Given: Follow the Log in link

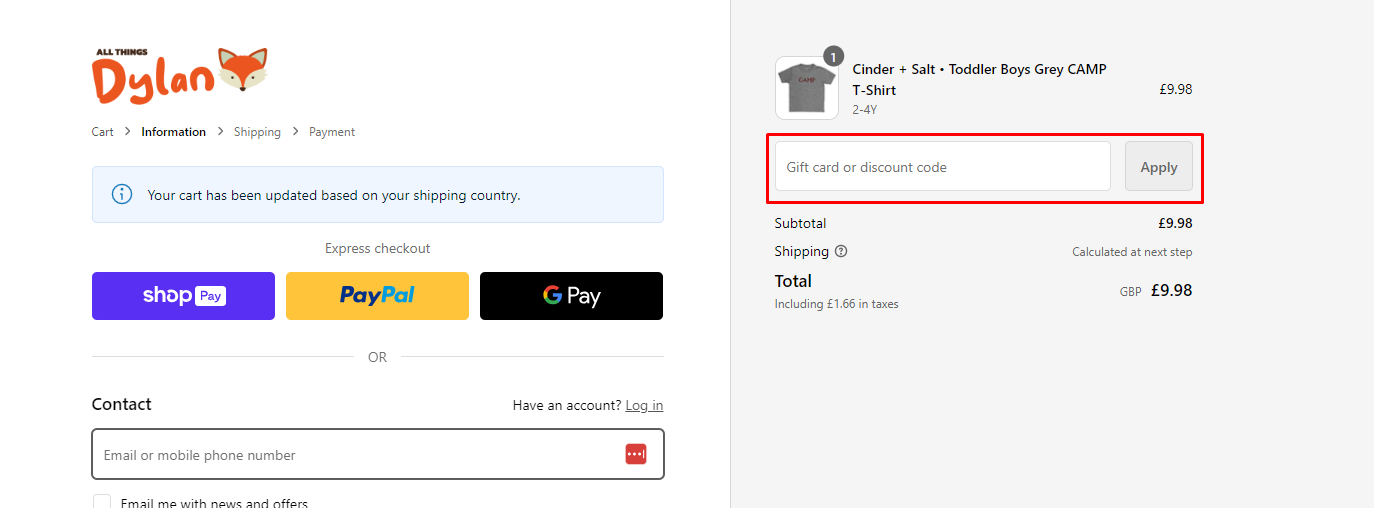Looking at the screenshot, I should pyautogui.click(x=644, y=405).
